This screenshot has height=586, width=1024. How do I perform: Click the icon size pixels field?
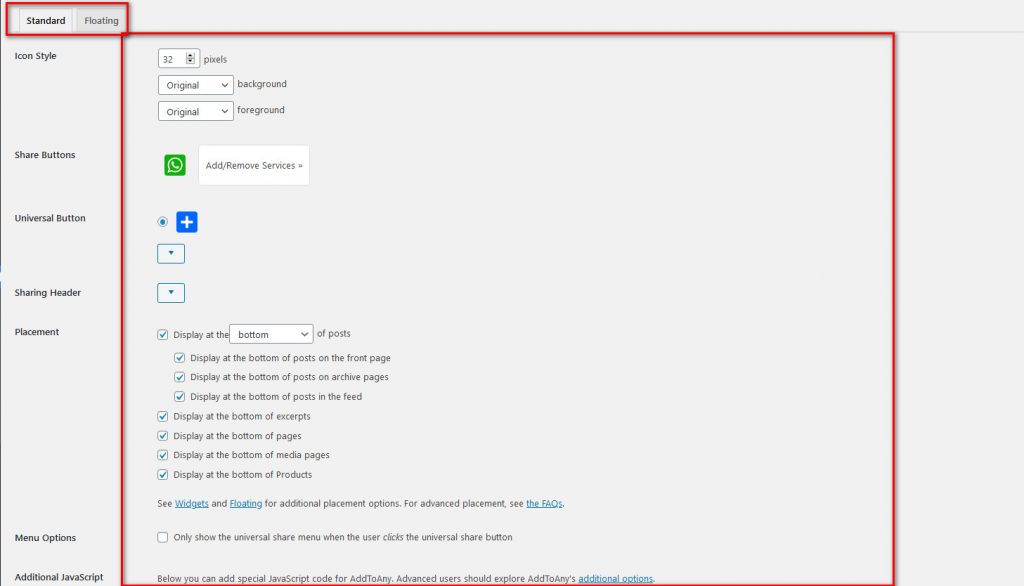tap(178, 59)
